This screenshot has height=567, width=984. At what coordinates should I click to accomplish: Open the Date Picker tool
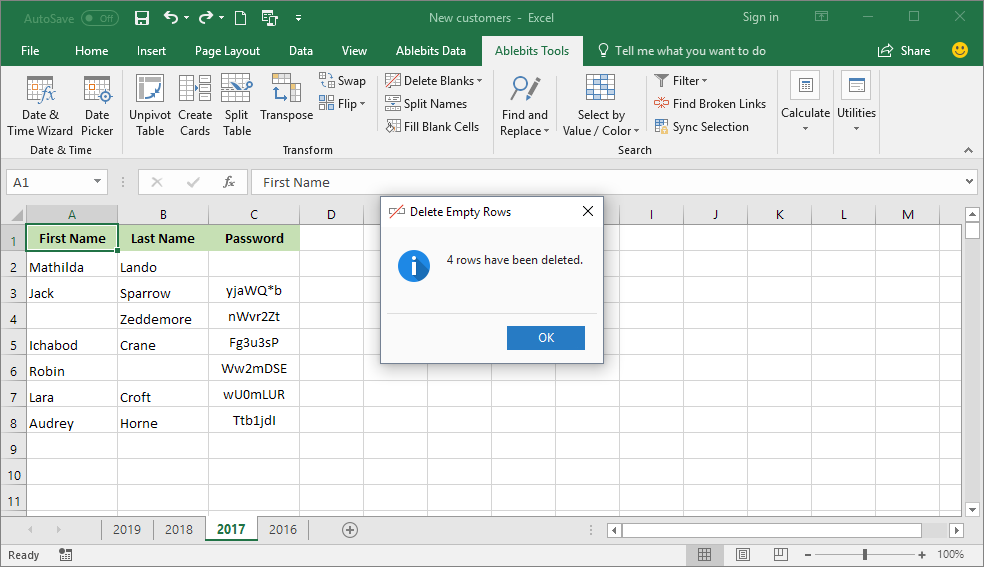pyautogui.click(x=97, y=105)
